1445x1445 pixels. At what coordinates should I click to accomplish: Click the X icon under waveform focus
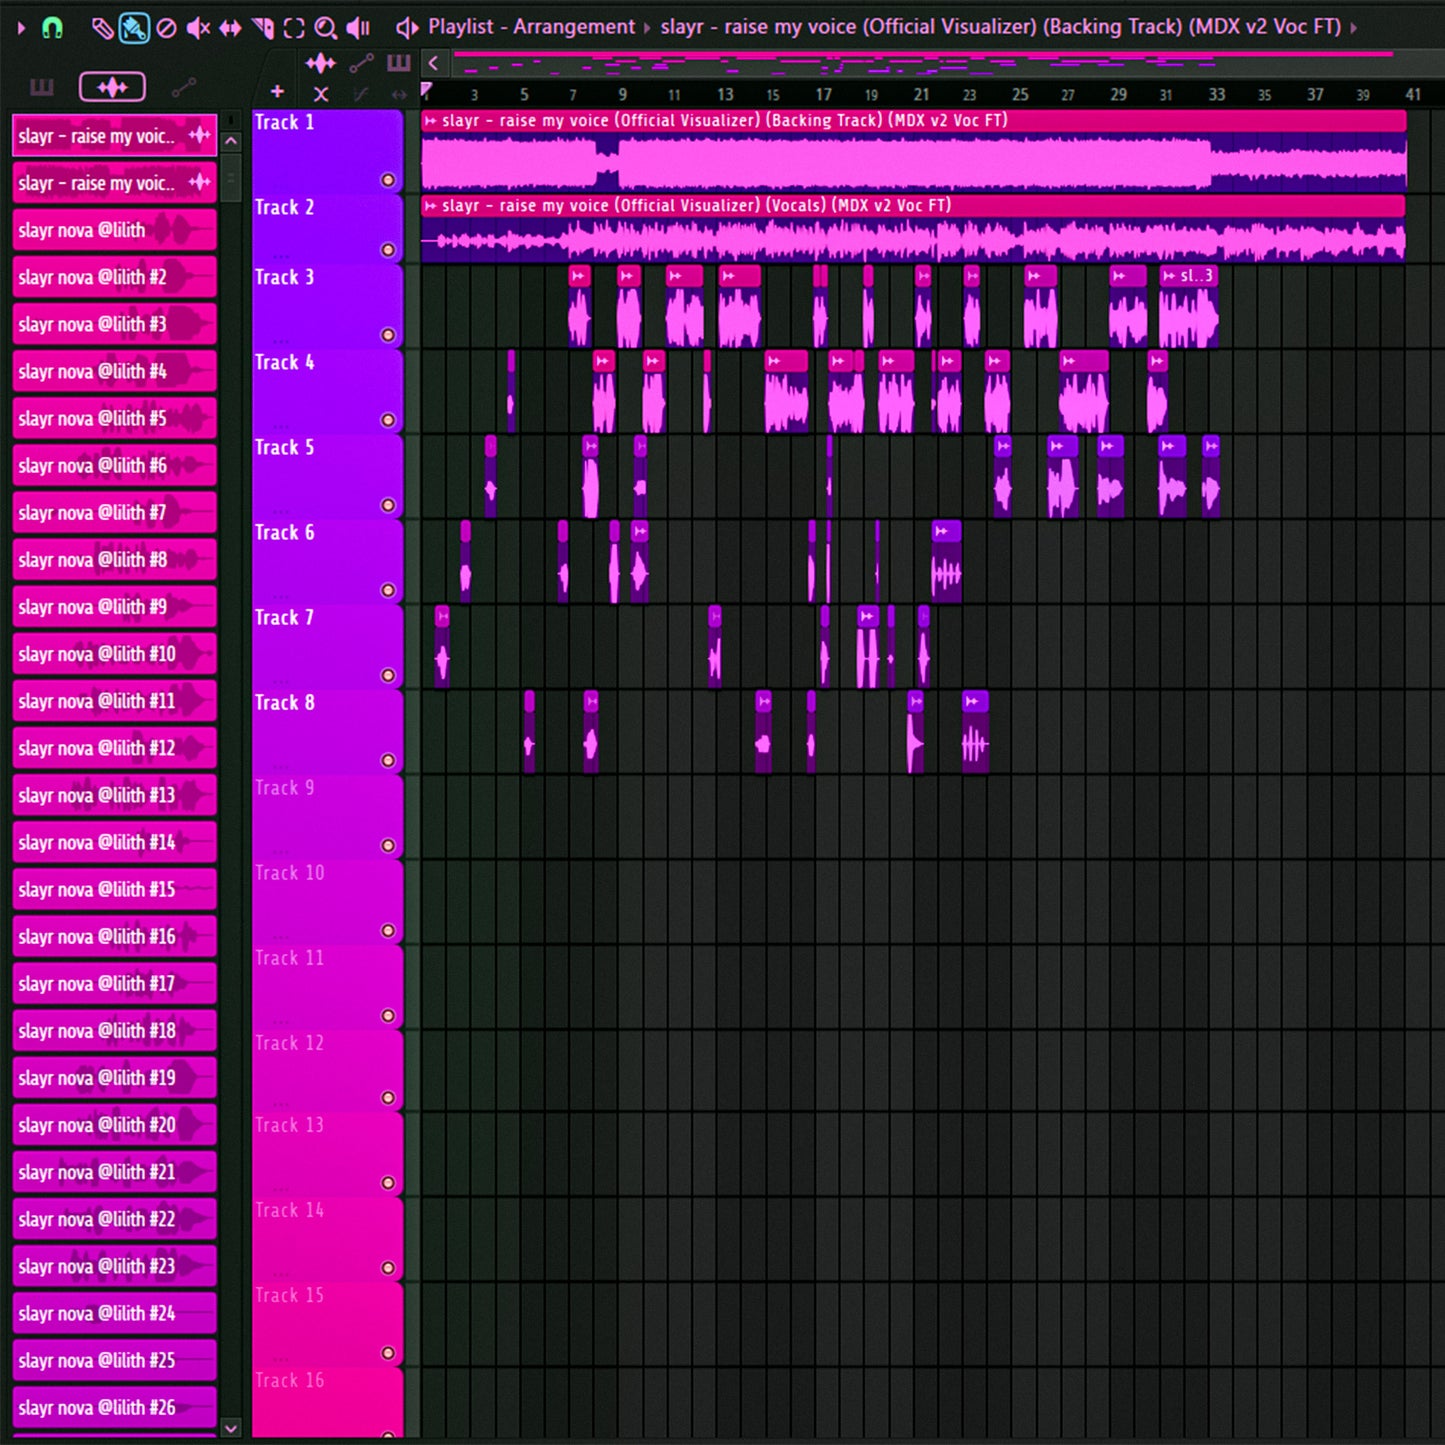click(321, 94)
